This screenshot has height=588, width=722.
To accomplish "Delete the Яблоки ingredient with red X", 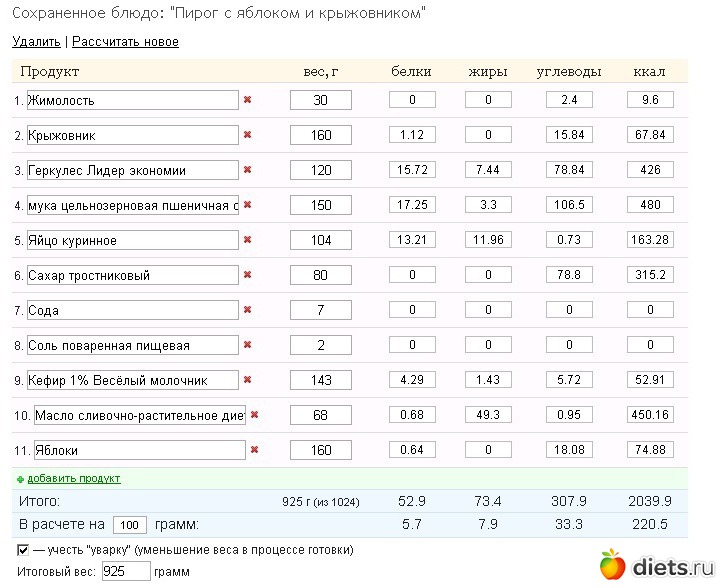I will pos(254,450).
